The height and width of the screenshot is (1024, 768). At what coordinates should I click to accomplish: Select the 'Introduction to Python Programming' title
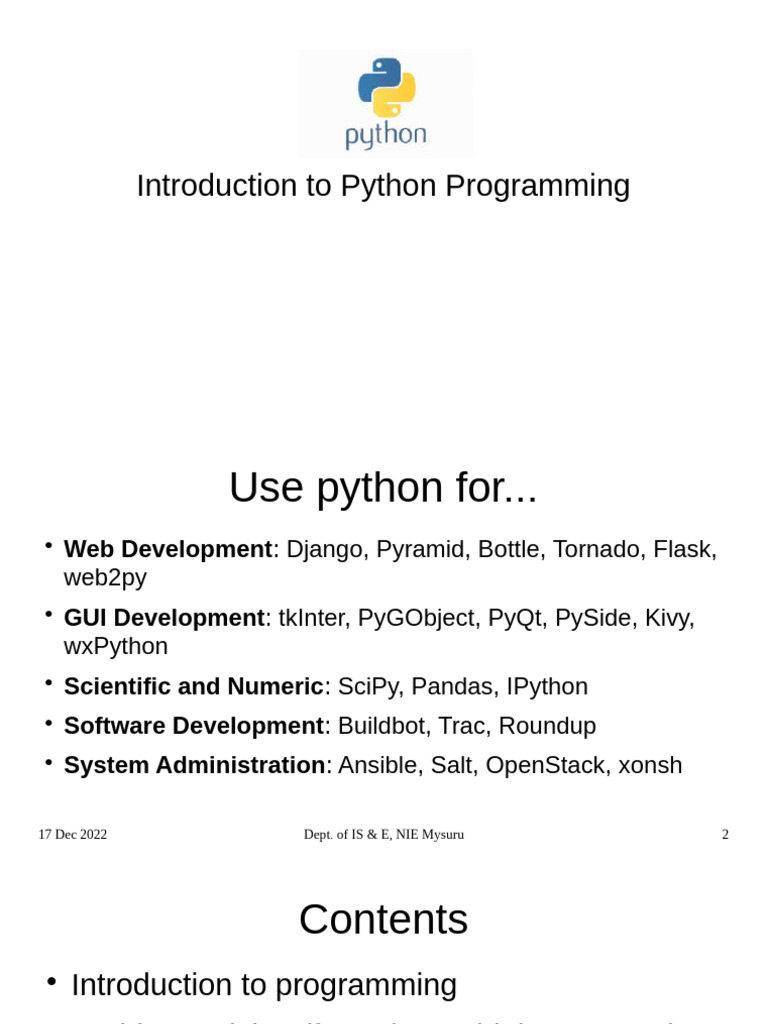click(x=383, y=186)
